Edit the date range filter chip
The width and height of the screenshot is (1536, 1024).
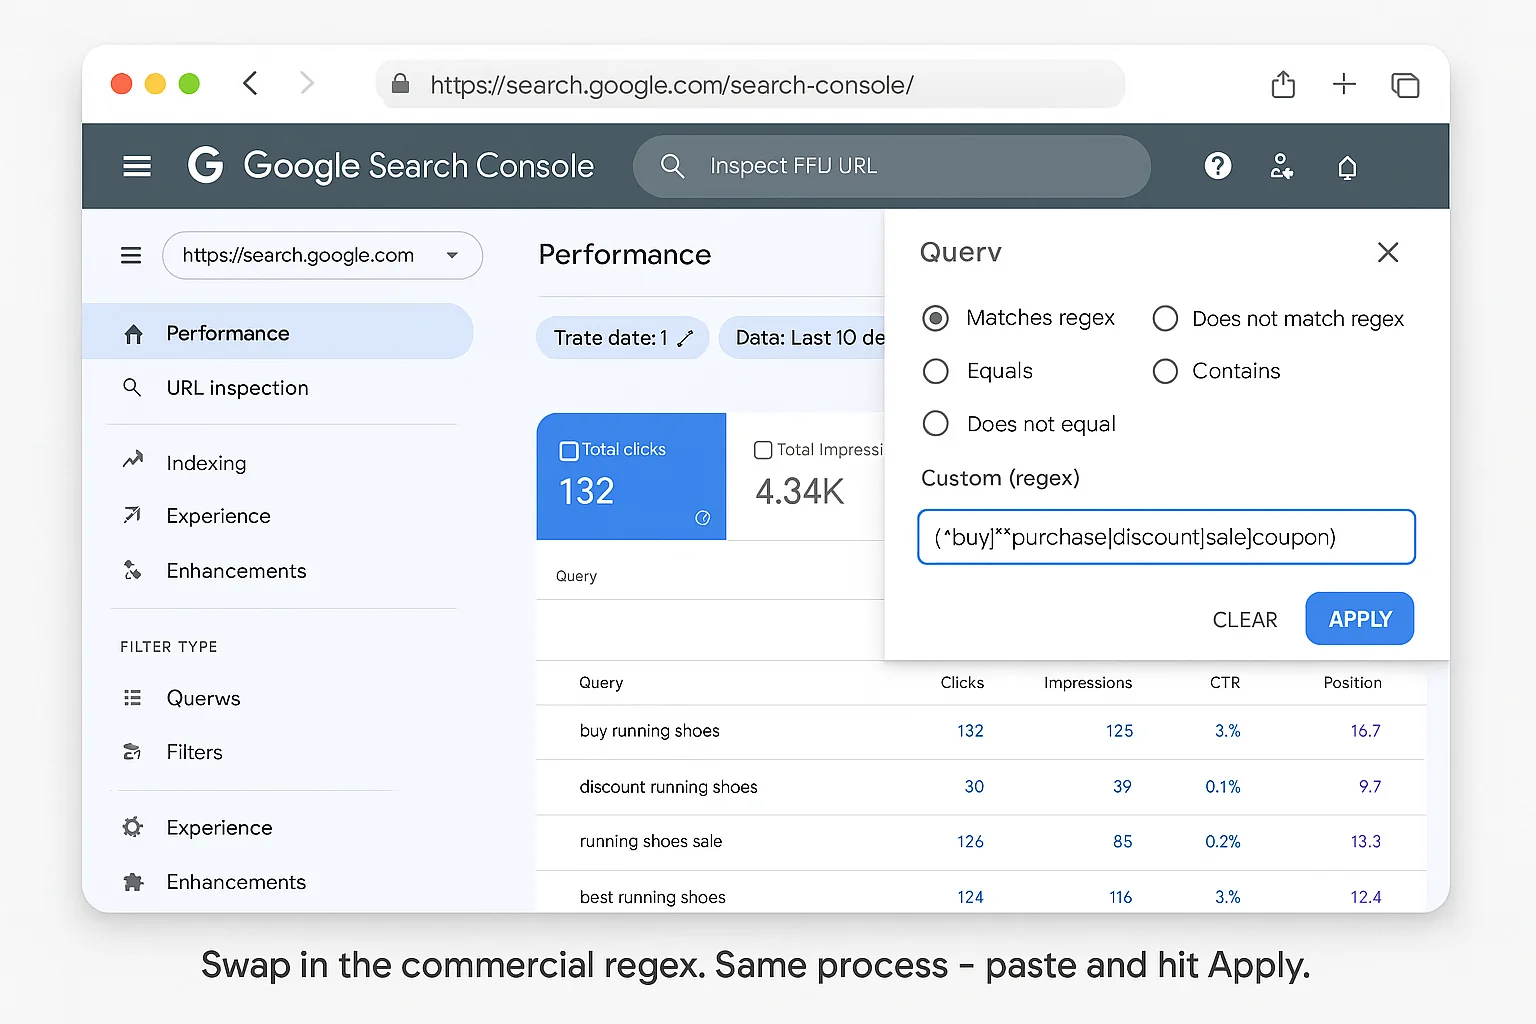click(x=621, y=337)
